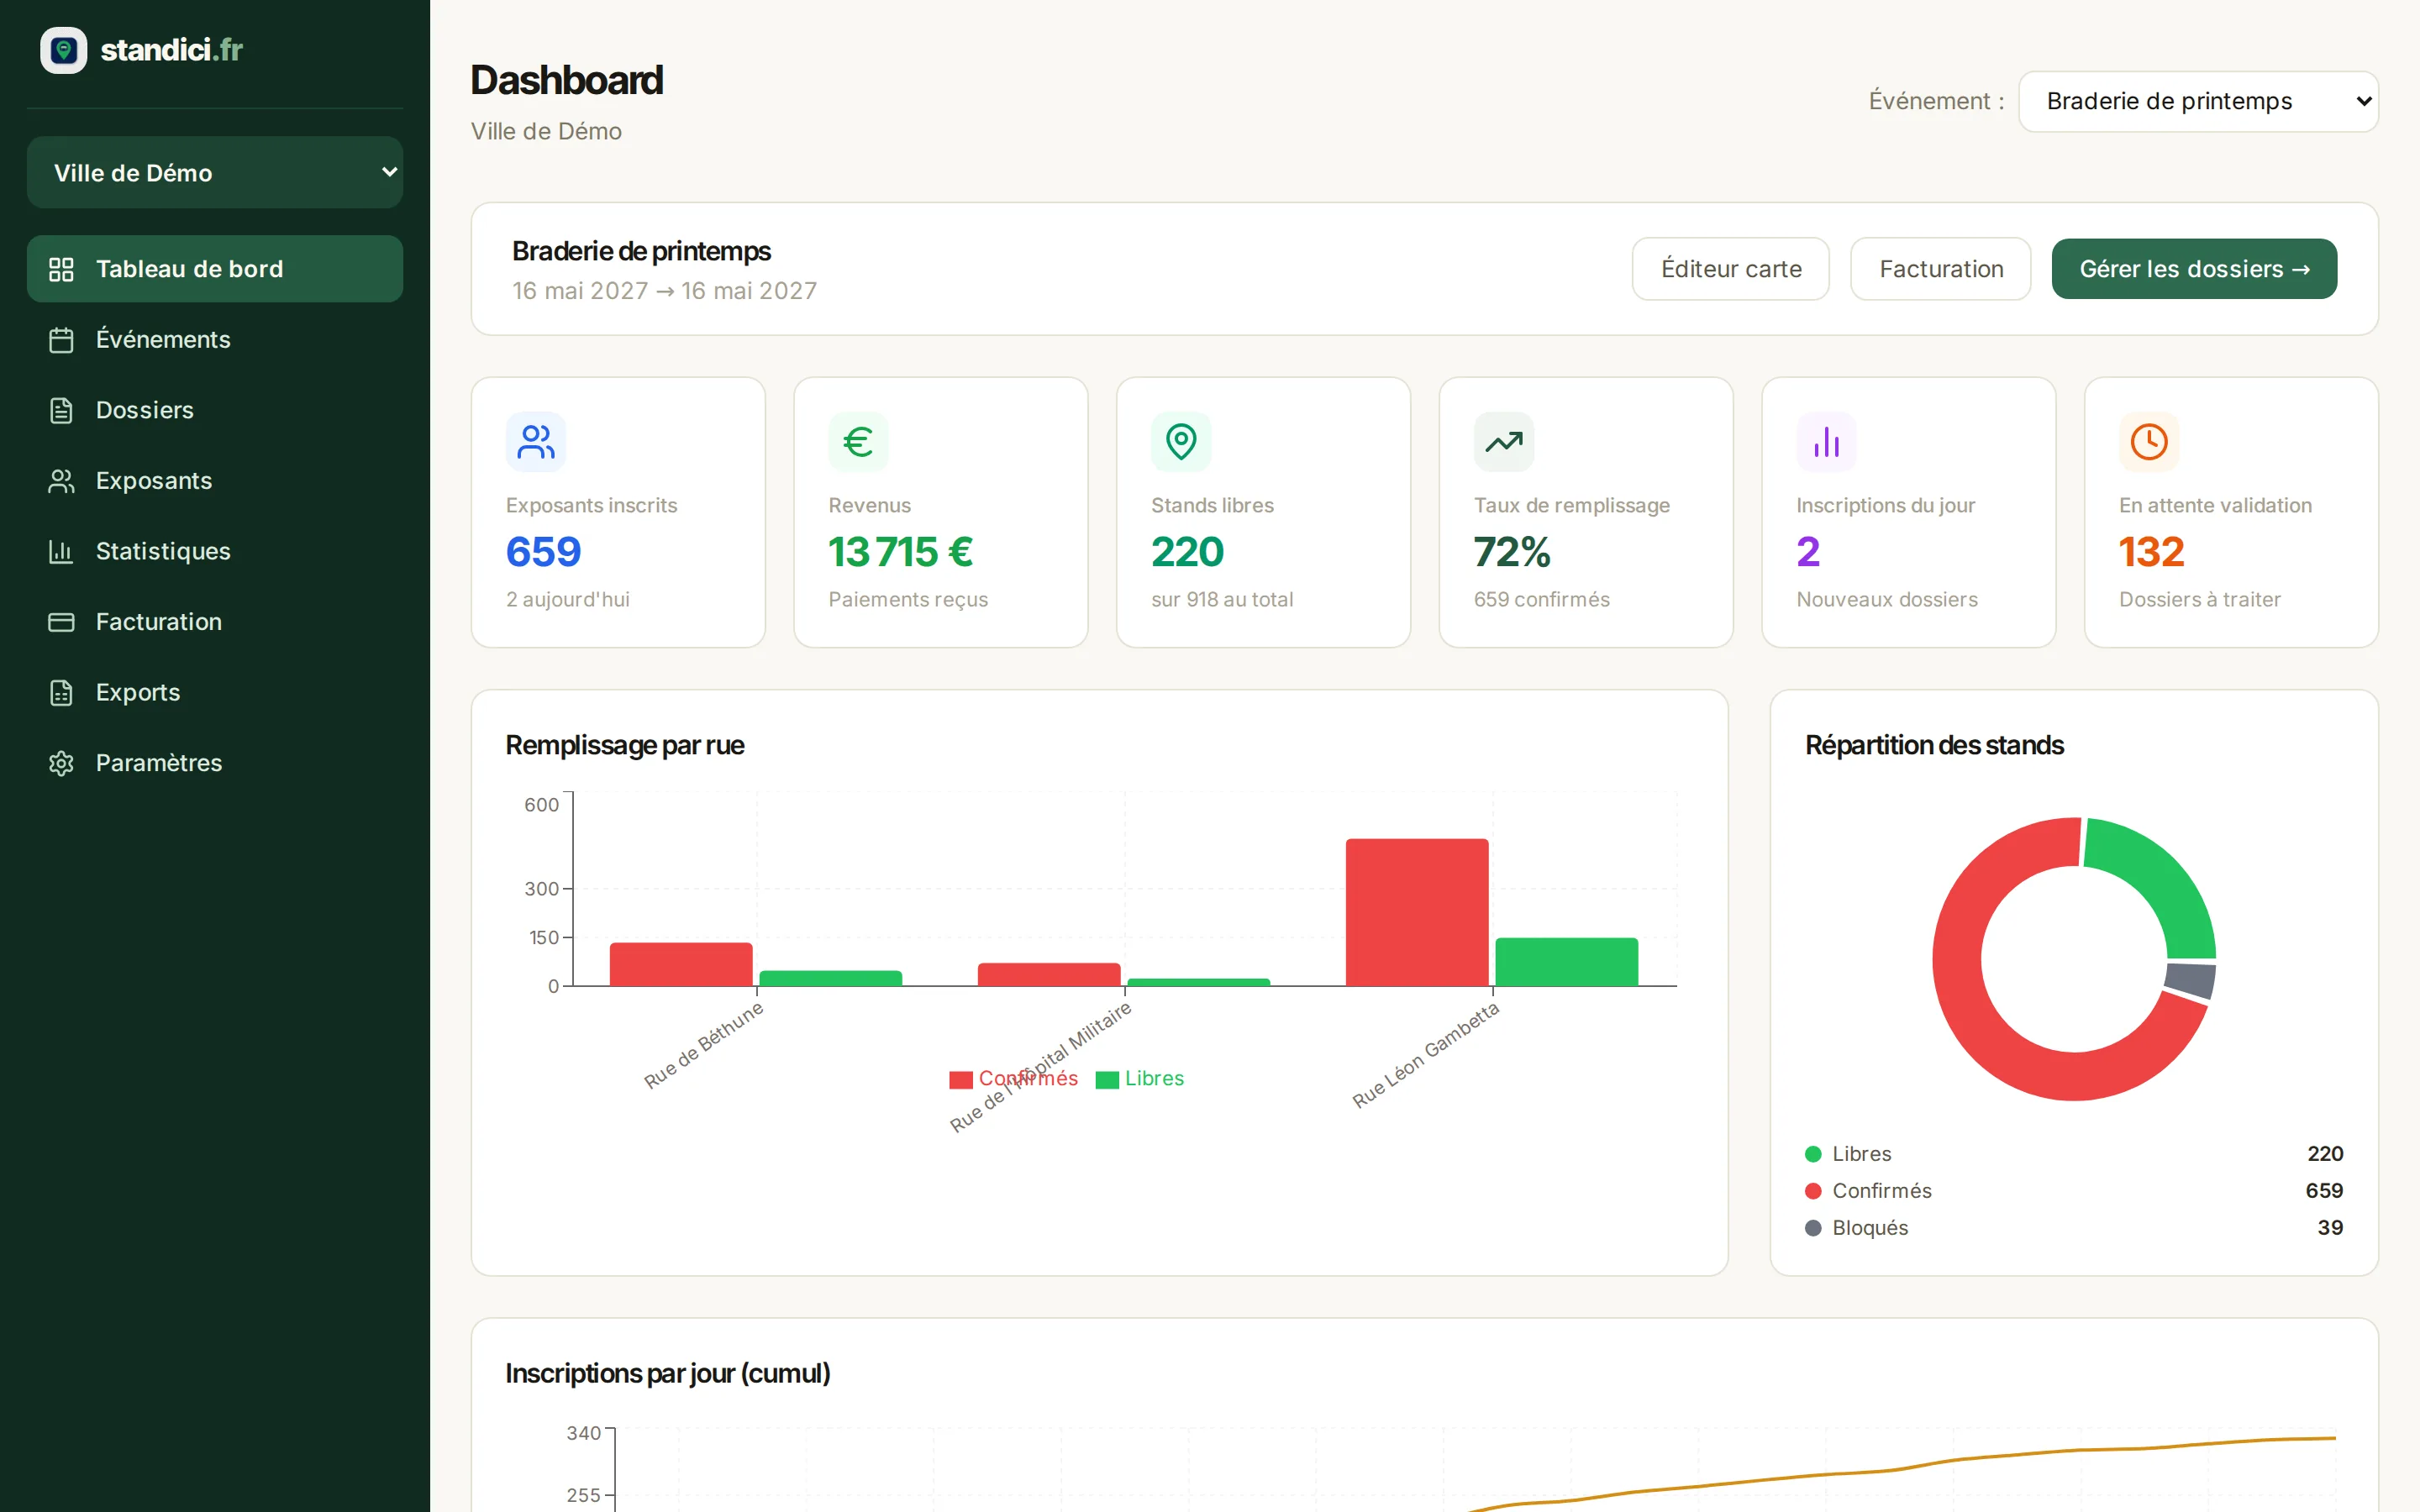Click the Facturation button in event header
This screenshot has height=1512, width=2420.
click(x=1940, y=269)
